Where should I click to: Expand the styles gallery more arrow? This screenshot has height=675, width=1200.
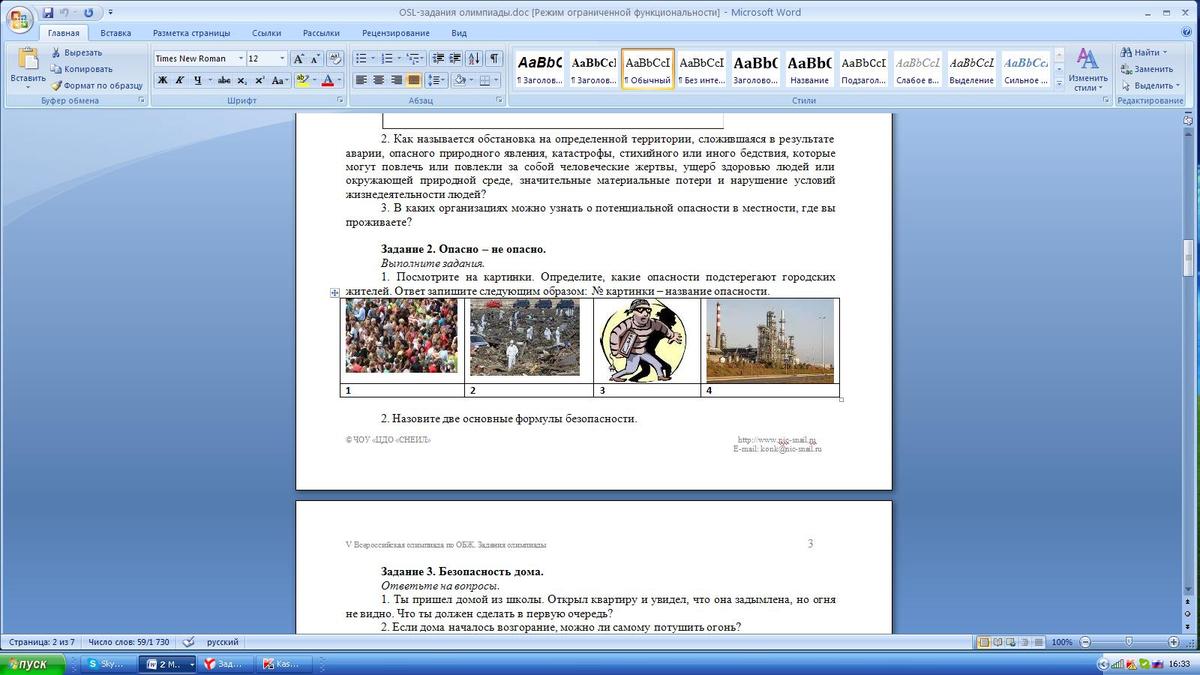tap(1059, 85)
